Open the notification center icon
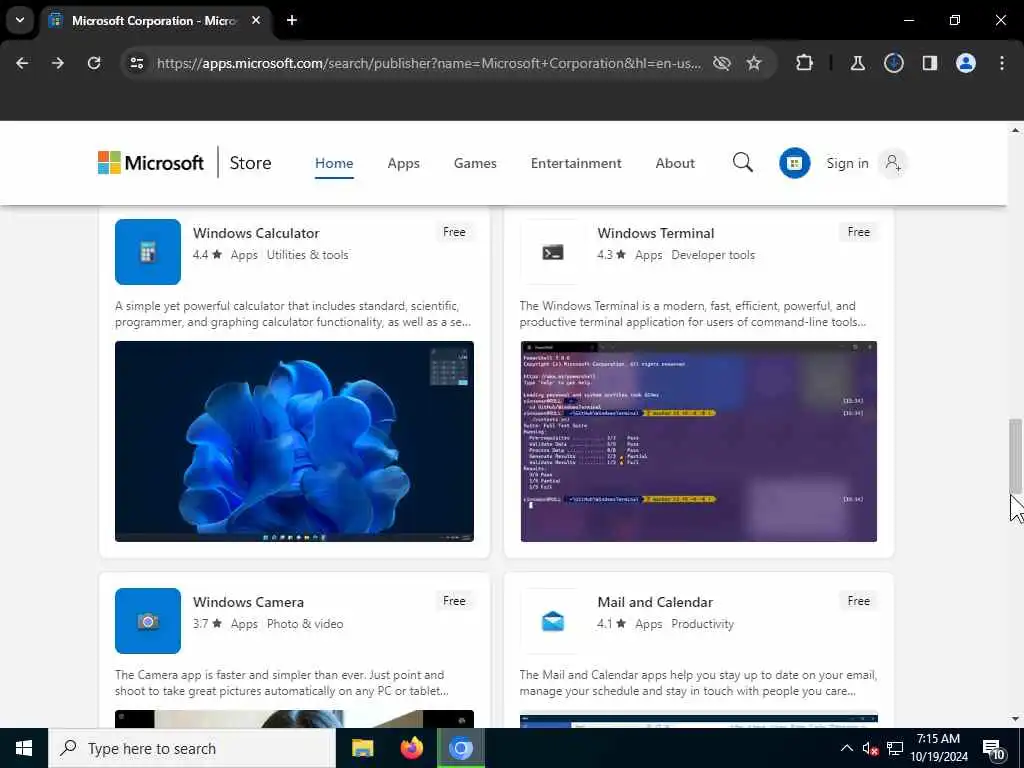This screenshot has width=1024, height=768. 993,748
